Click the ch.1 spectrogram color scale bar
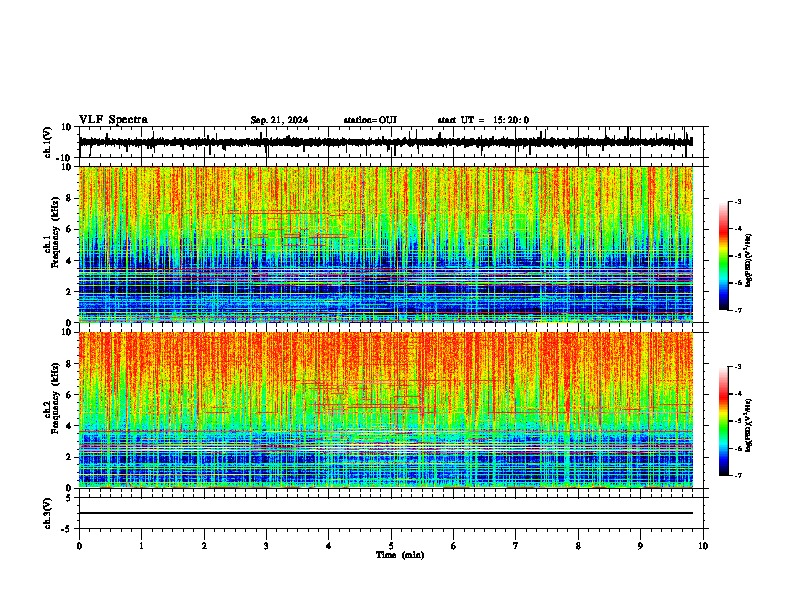Screen dimensions: 792x612 724,256
